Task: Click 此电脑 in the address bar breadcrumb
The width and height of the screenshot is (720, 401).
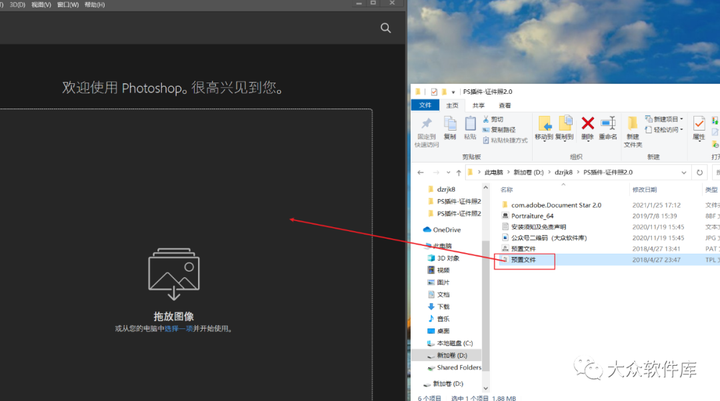Action: point(494,172)
